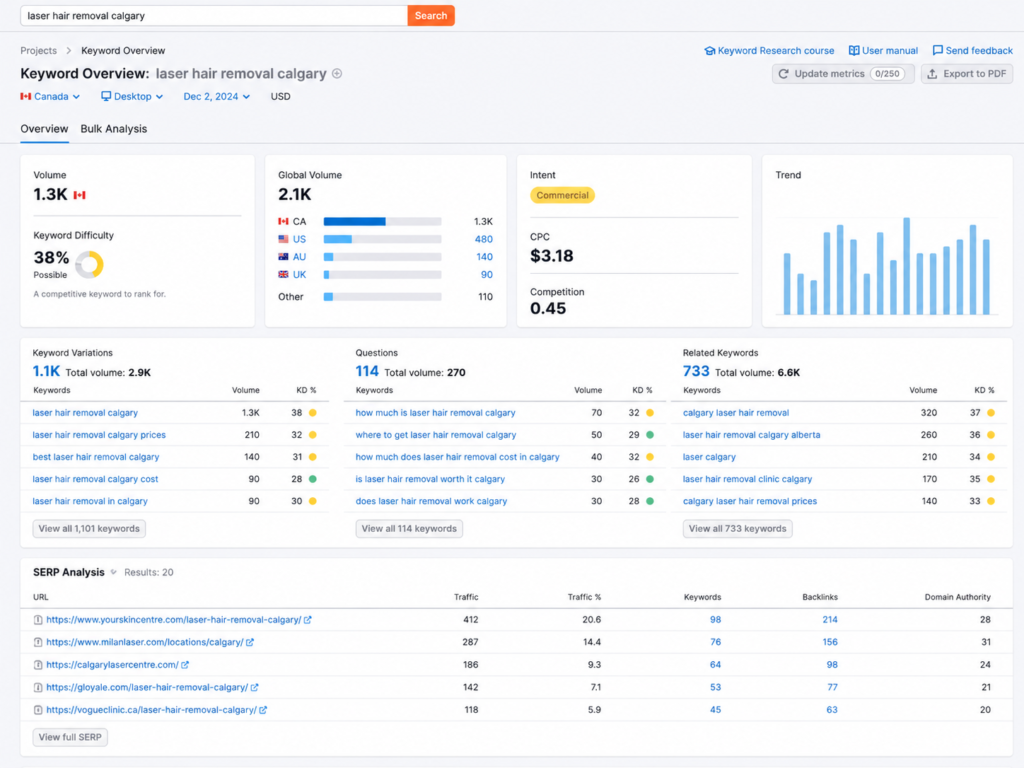
Task: Switch to the Bulk Analysis tab
Action: pyautogui.click(x=114, y=129)
